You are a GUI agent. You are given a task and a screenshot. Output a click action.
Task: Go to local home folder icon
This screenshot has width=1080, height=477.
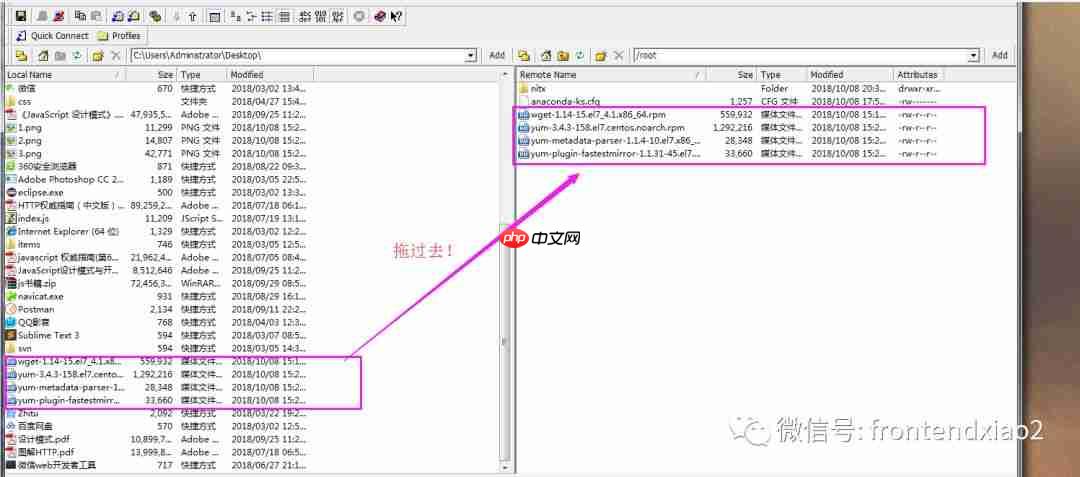click(43, 56)
